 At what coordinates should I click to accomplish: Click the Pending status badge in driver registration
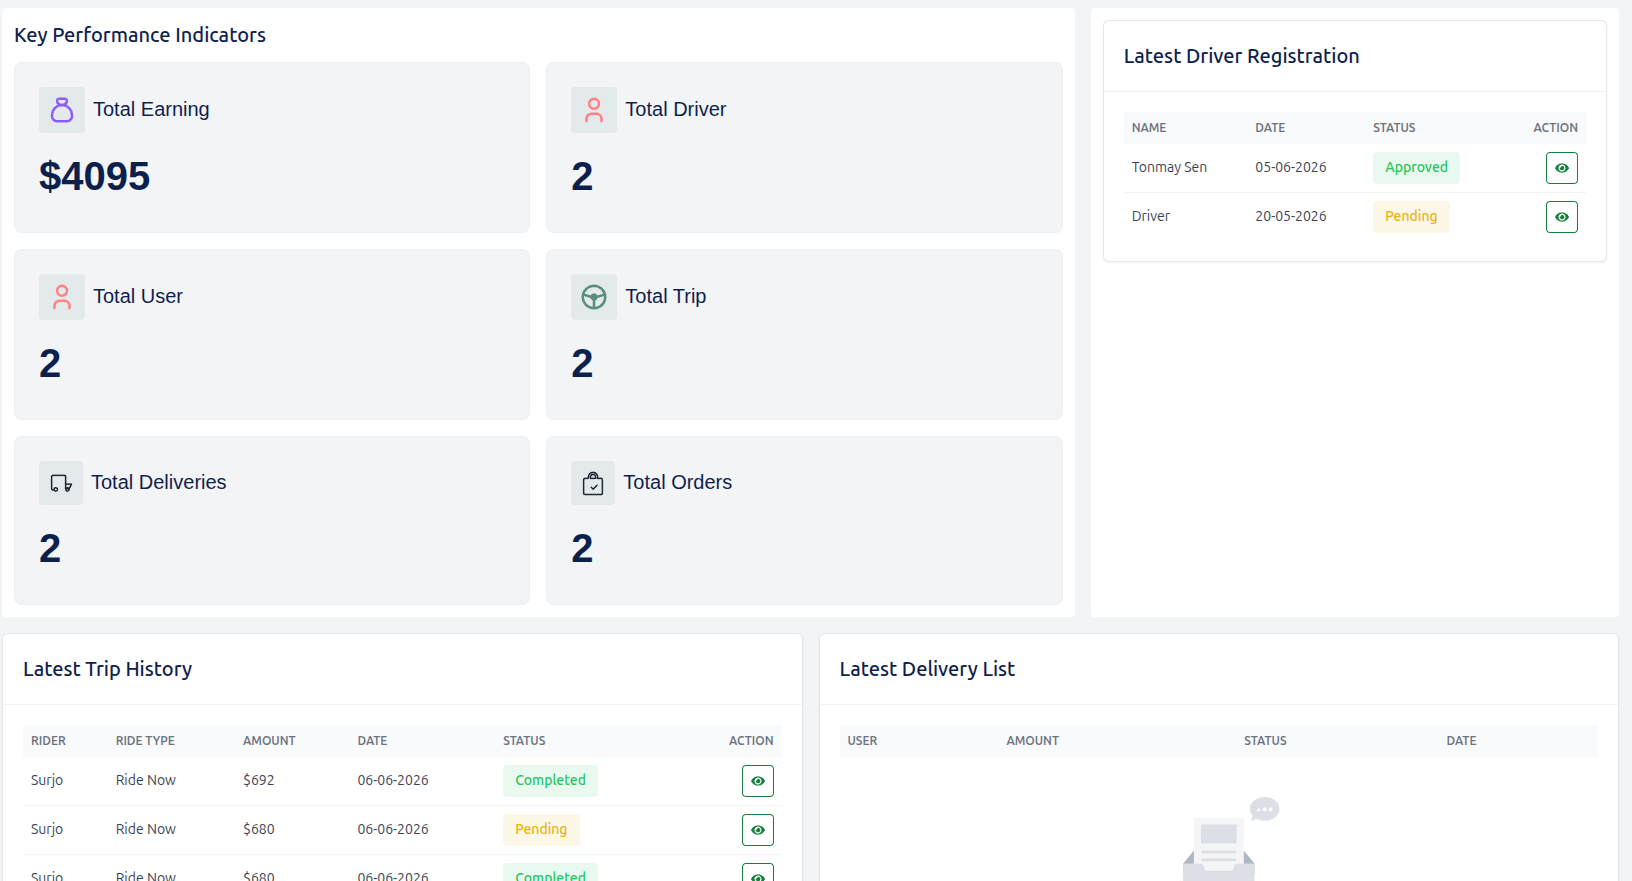(x=1410, y=217)
